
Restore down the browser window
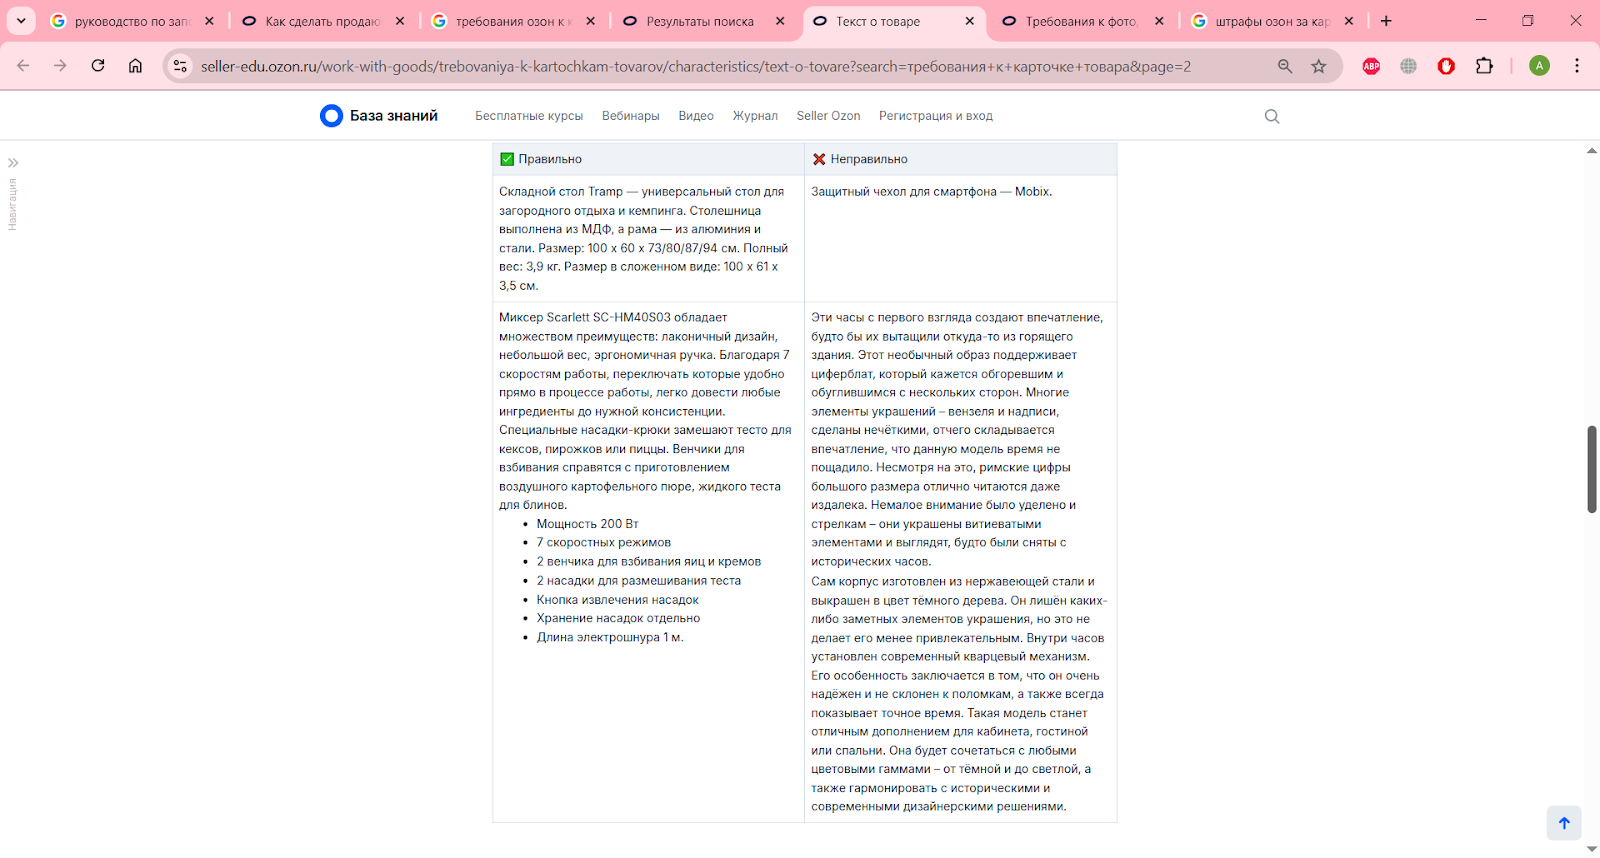[x=1528, y=20]
